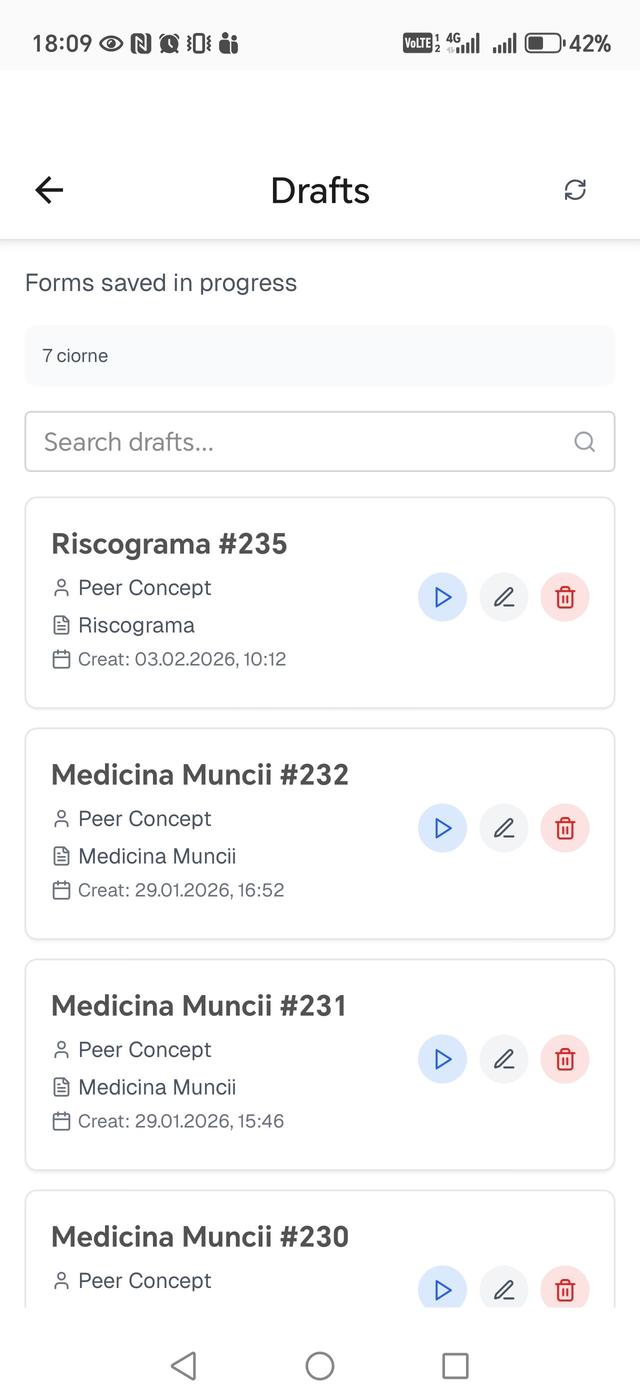Delete draft Medicina Muncii #231
640x1400 pixels.
coord(565,1060)
